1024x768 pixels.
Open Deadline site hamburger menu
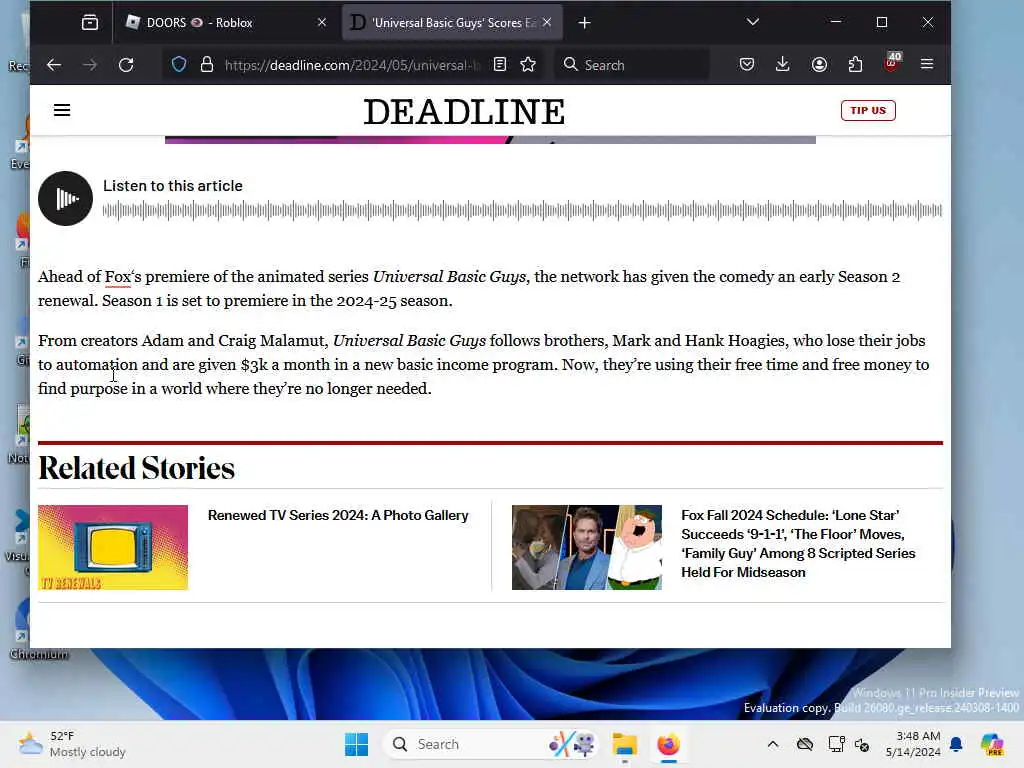pyautogui.click(x=62, y=110)
